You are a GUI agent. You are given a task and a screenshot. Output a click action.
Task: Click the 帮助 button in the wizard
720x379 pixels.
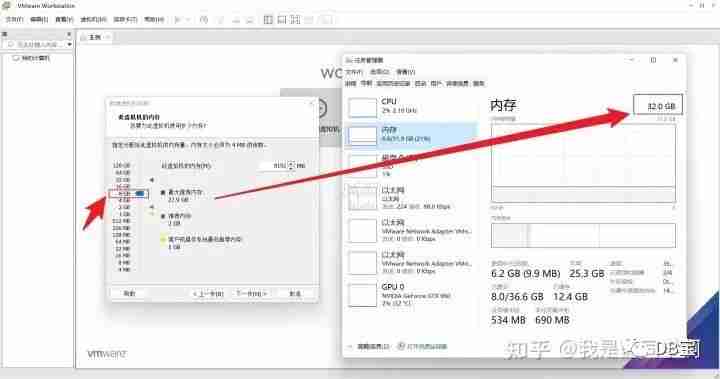point(129,294)
